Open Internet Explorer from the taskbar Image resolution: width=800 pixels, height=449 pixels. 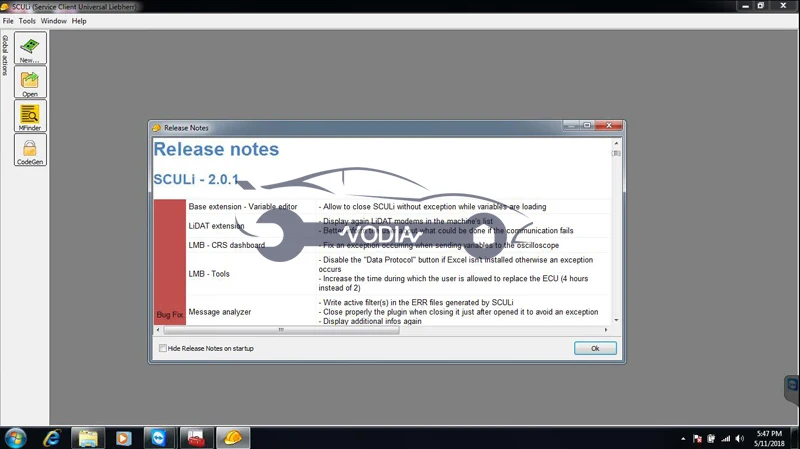tap(52, 438)
